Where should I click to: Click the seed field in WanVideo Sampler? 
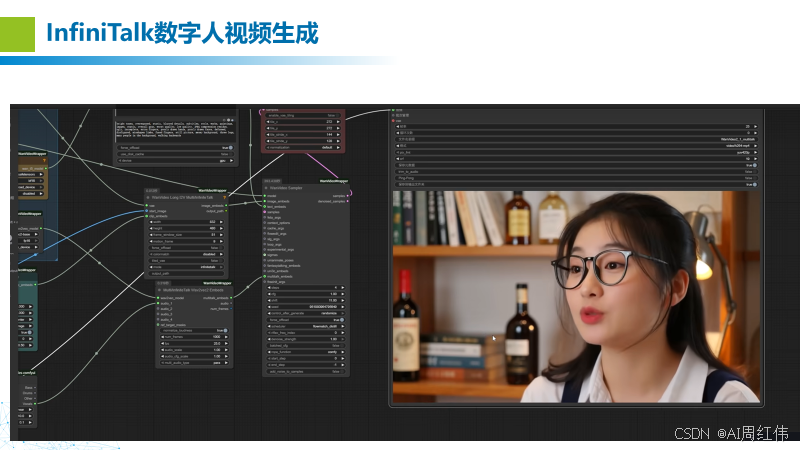pos(305,307)
